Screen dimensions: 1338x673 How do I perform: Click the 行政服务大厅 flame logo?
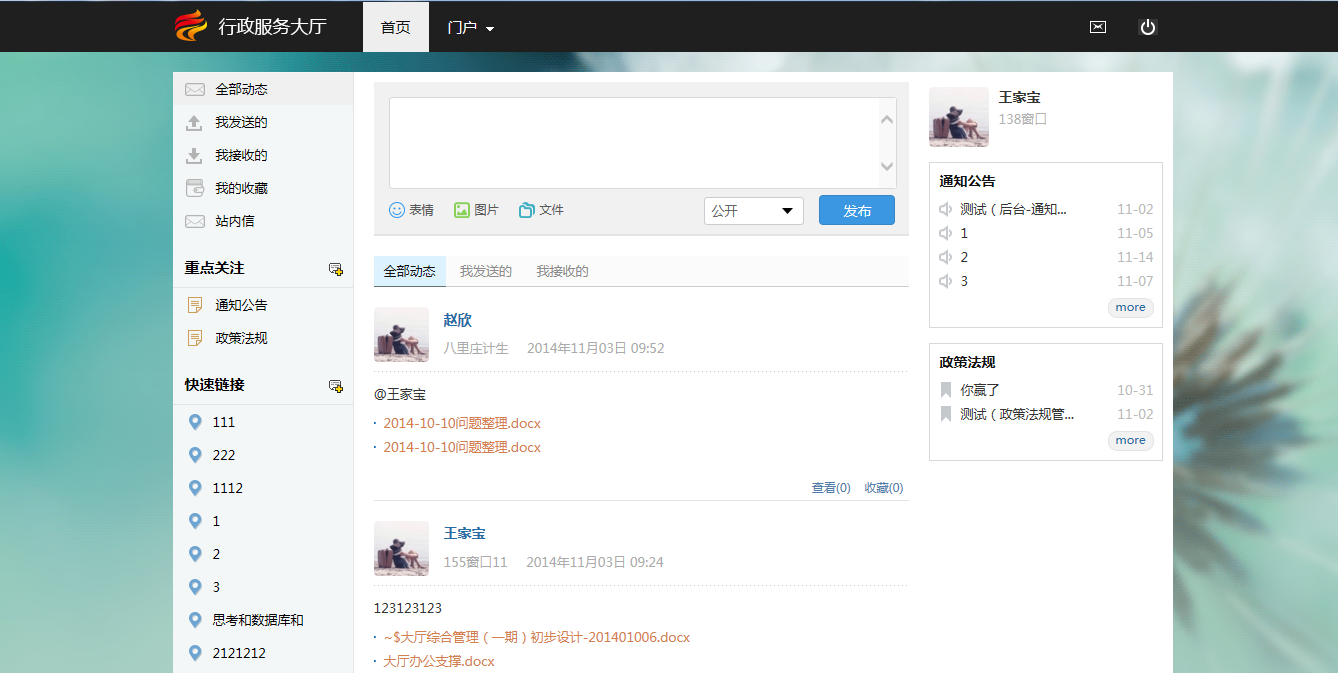pyautogui.click(x=190, y=26)
